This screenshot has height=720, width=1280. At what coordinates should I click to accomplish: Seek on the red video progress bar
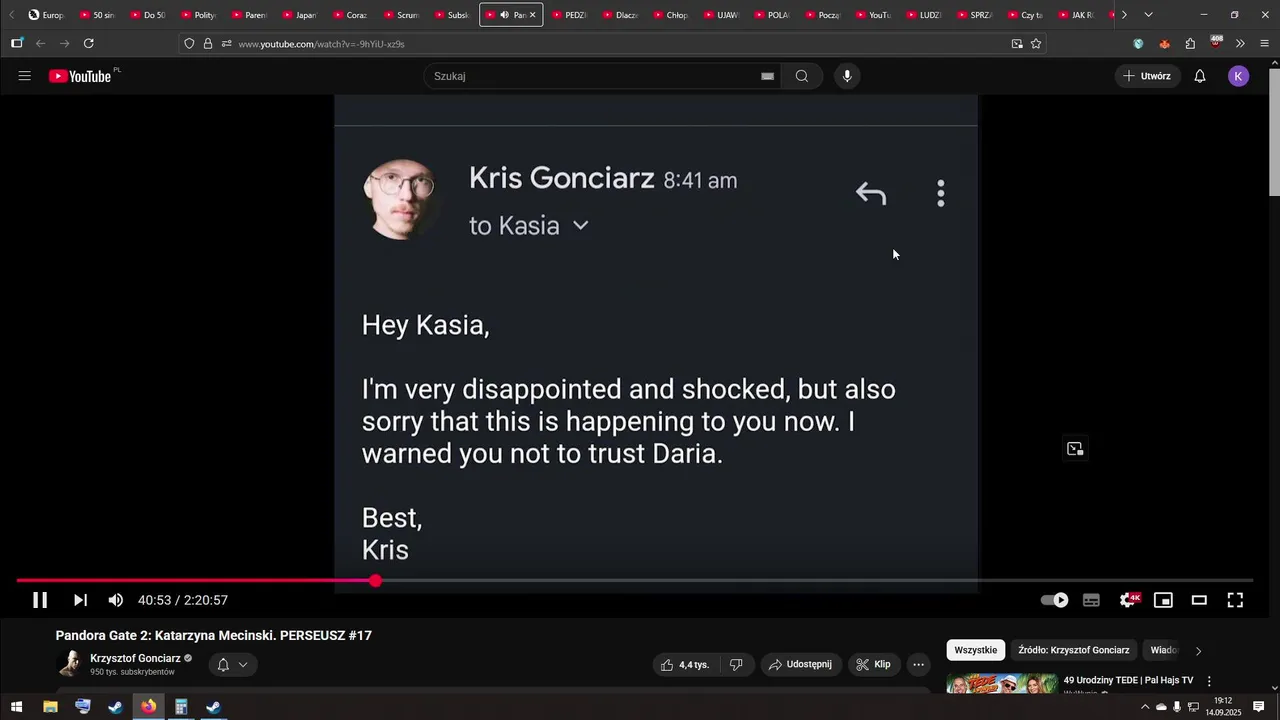pos(634,581)
